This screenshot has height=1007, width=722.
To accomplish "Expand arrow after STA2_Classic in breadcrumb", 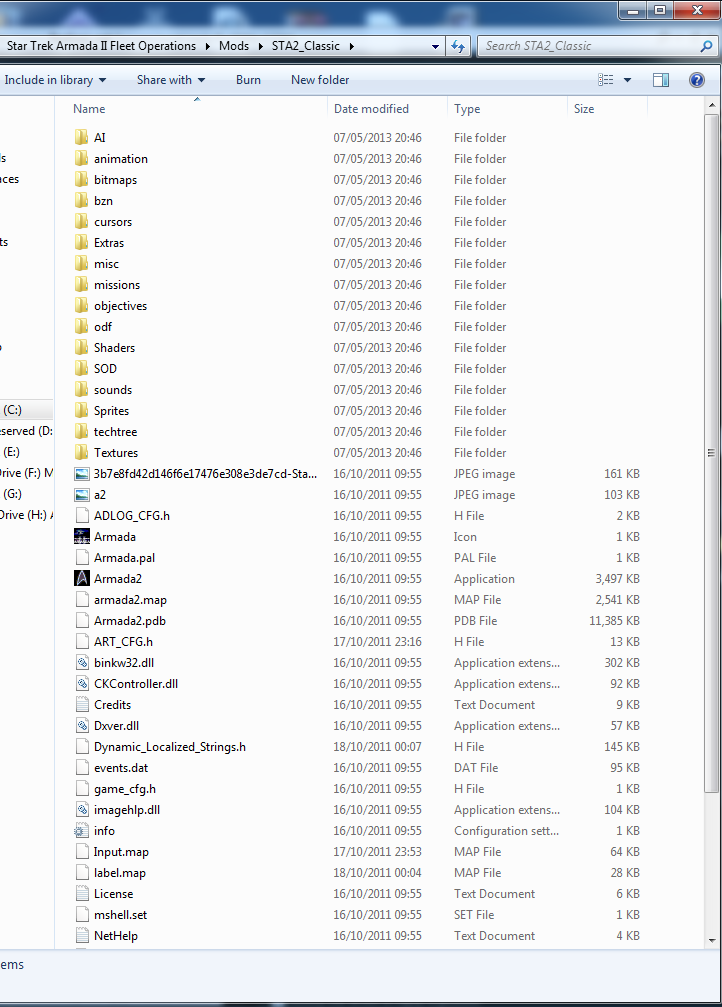I will 351,46.
